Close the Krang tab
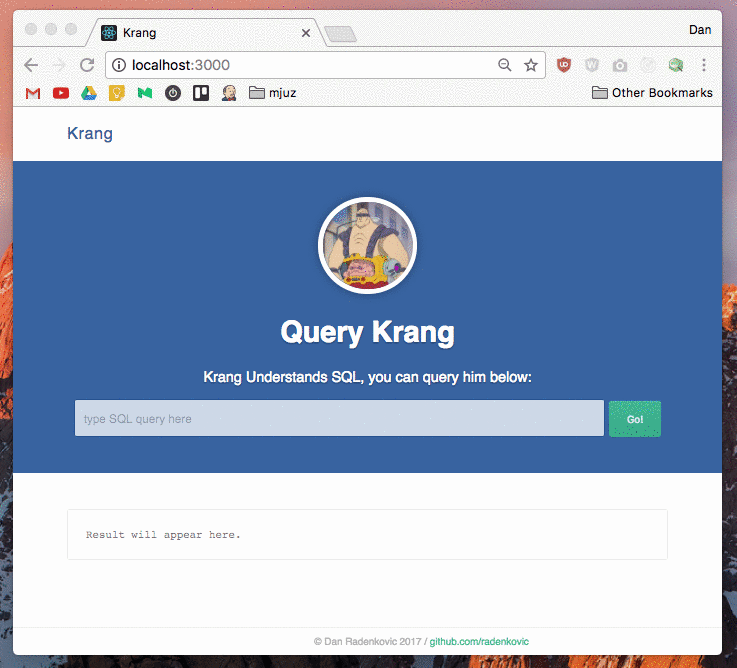The width and height of the screenshot is (737, 668). point(306,33)
